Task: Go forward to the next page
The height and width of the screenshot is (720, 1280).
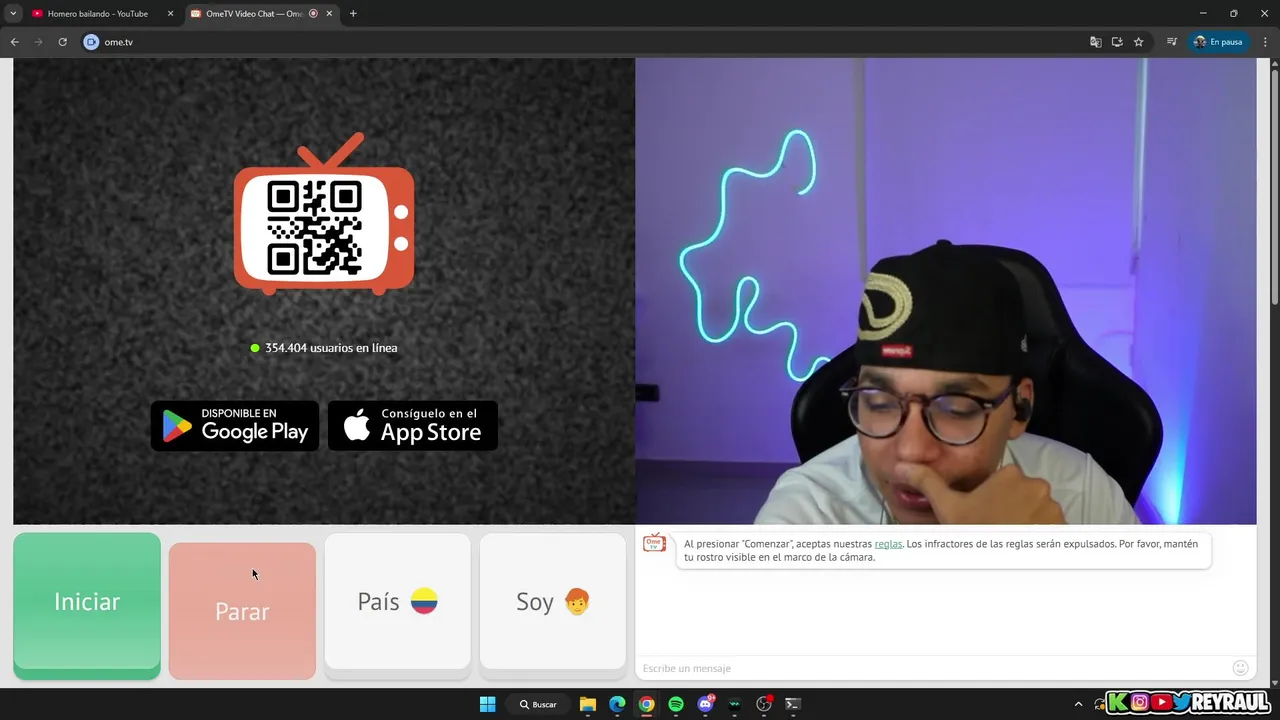Action: coord(39,42)
